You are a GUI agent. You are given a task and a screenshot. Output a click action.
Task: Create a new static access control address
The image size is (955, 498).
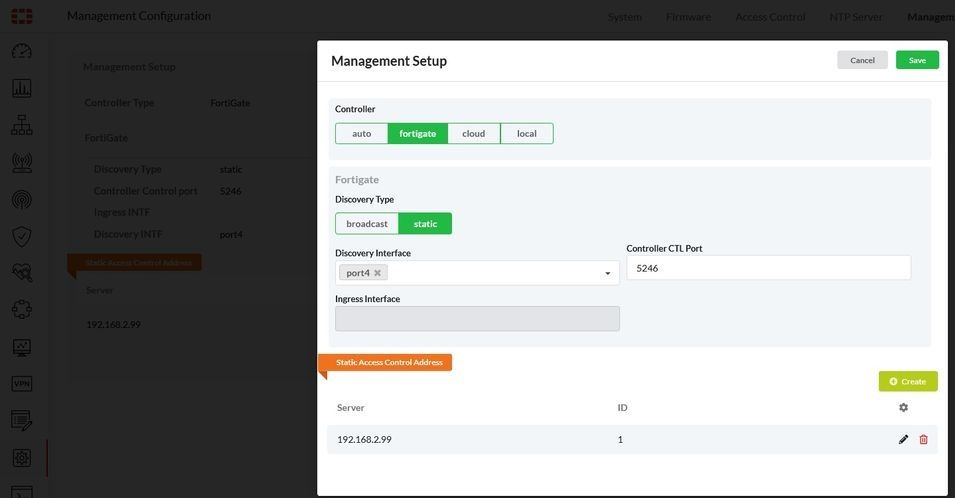point(908,381)
